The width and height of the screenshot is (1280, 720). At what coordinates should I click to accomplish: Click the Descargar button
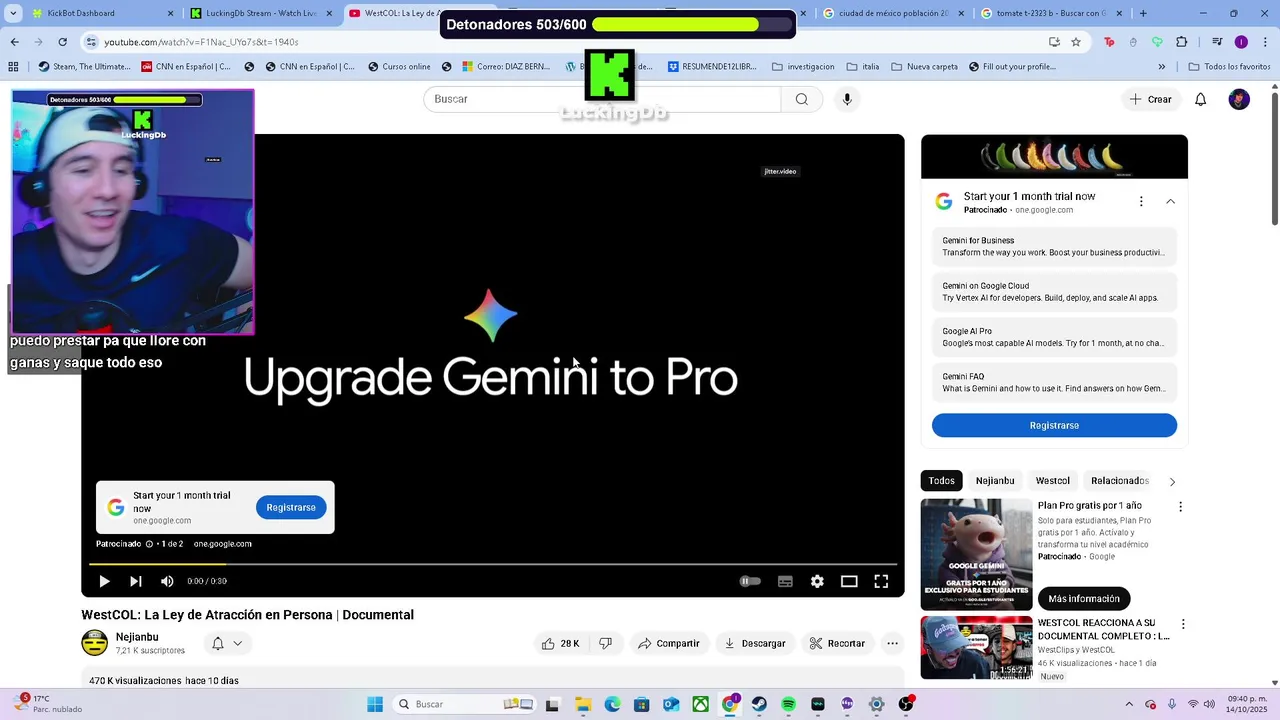point(755,643)
